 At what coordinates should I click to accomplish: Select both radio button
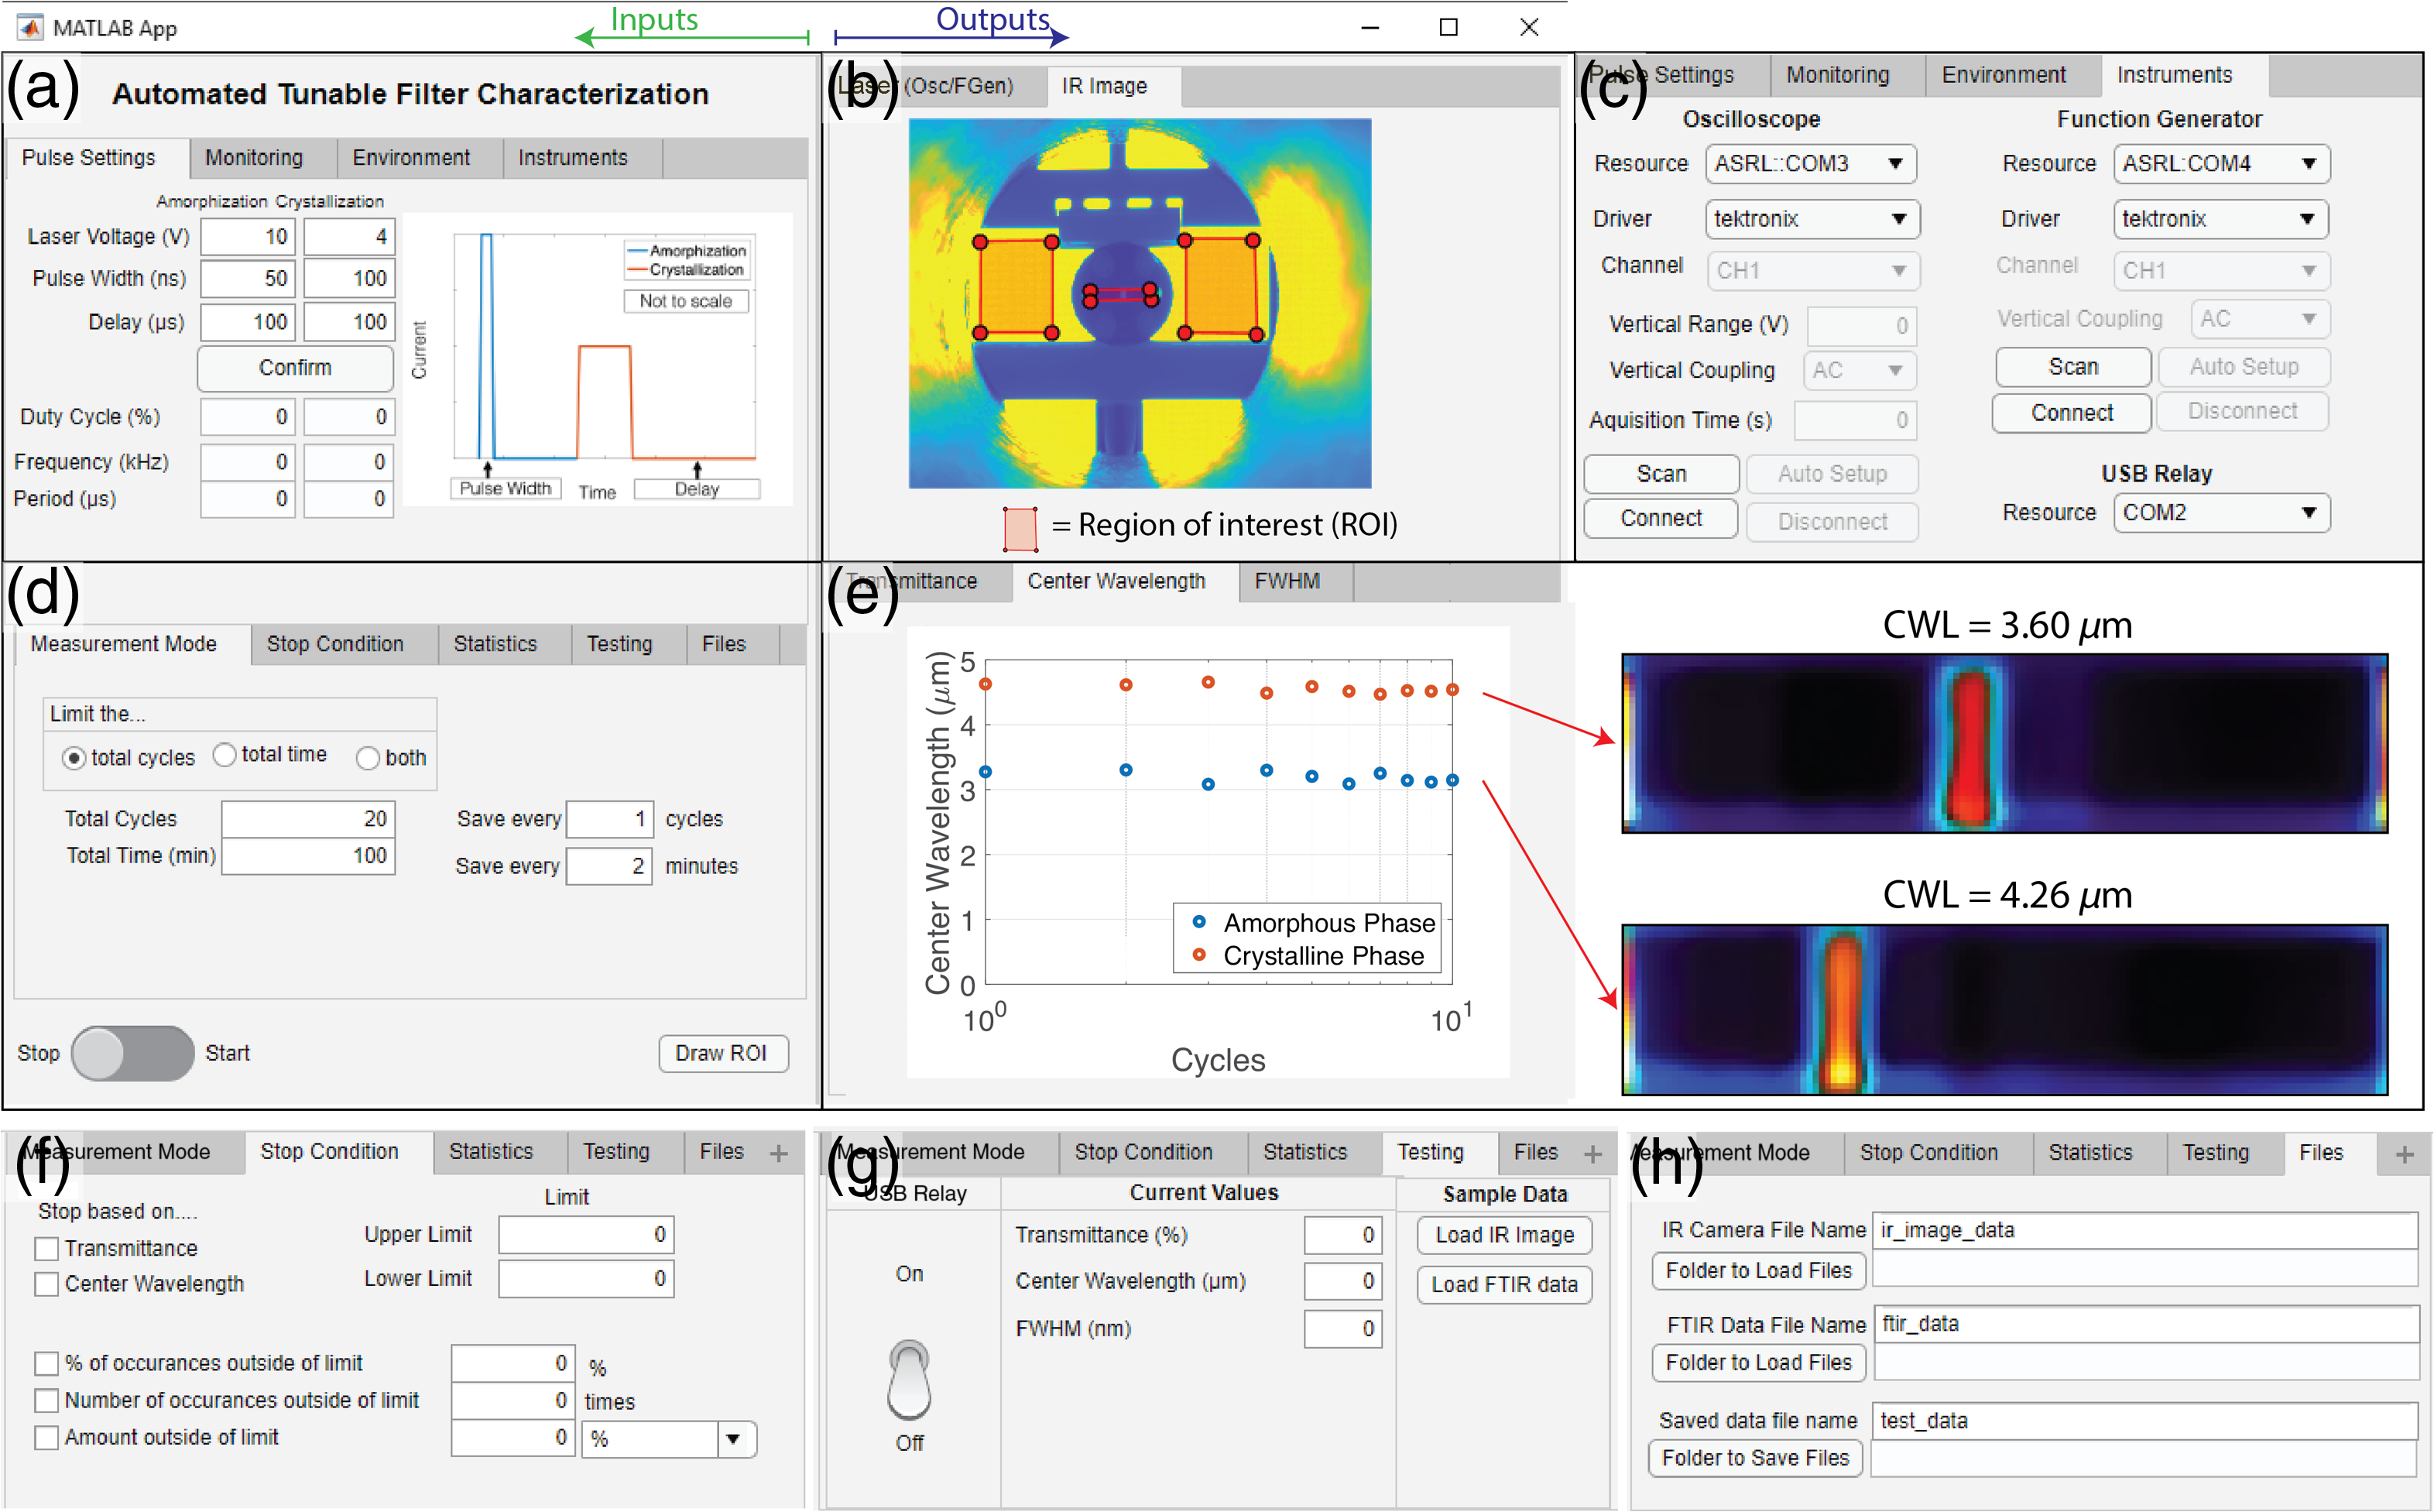368,758
